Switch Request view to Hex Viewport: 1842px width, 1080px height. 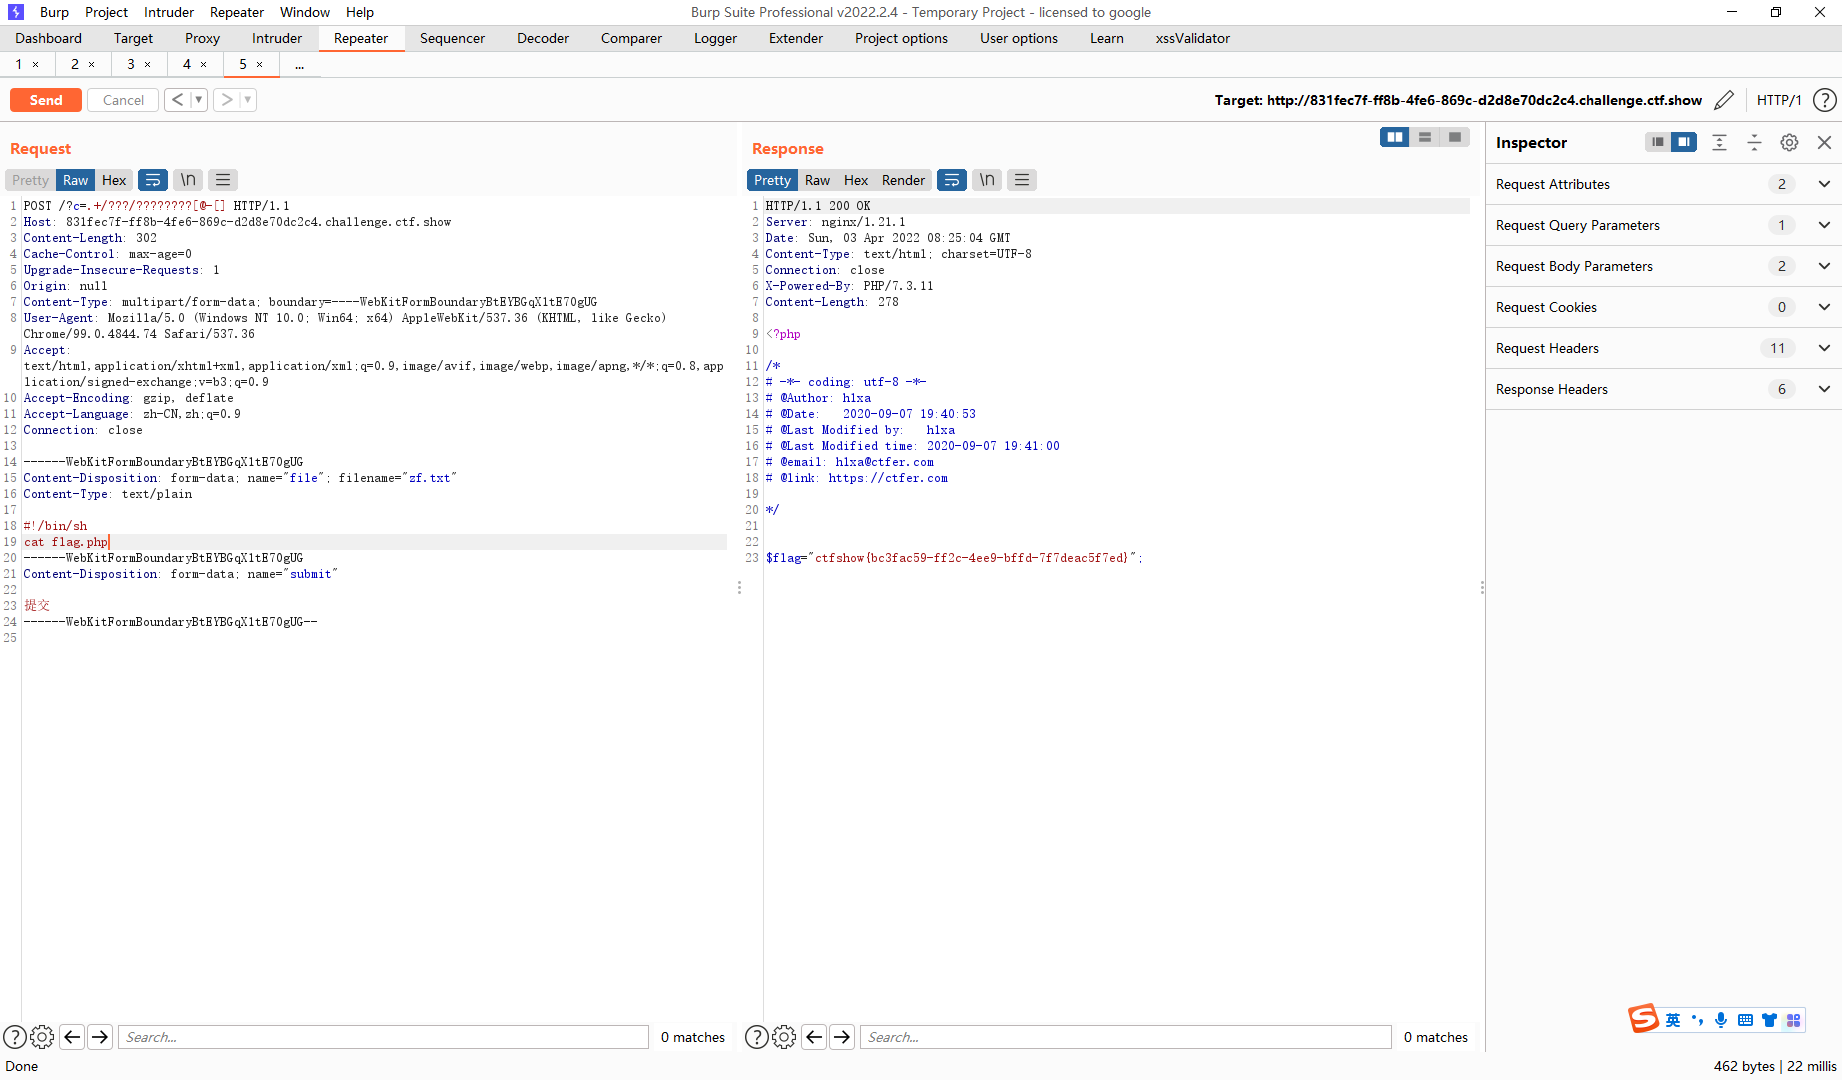[114, 180]
